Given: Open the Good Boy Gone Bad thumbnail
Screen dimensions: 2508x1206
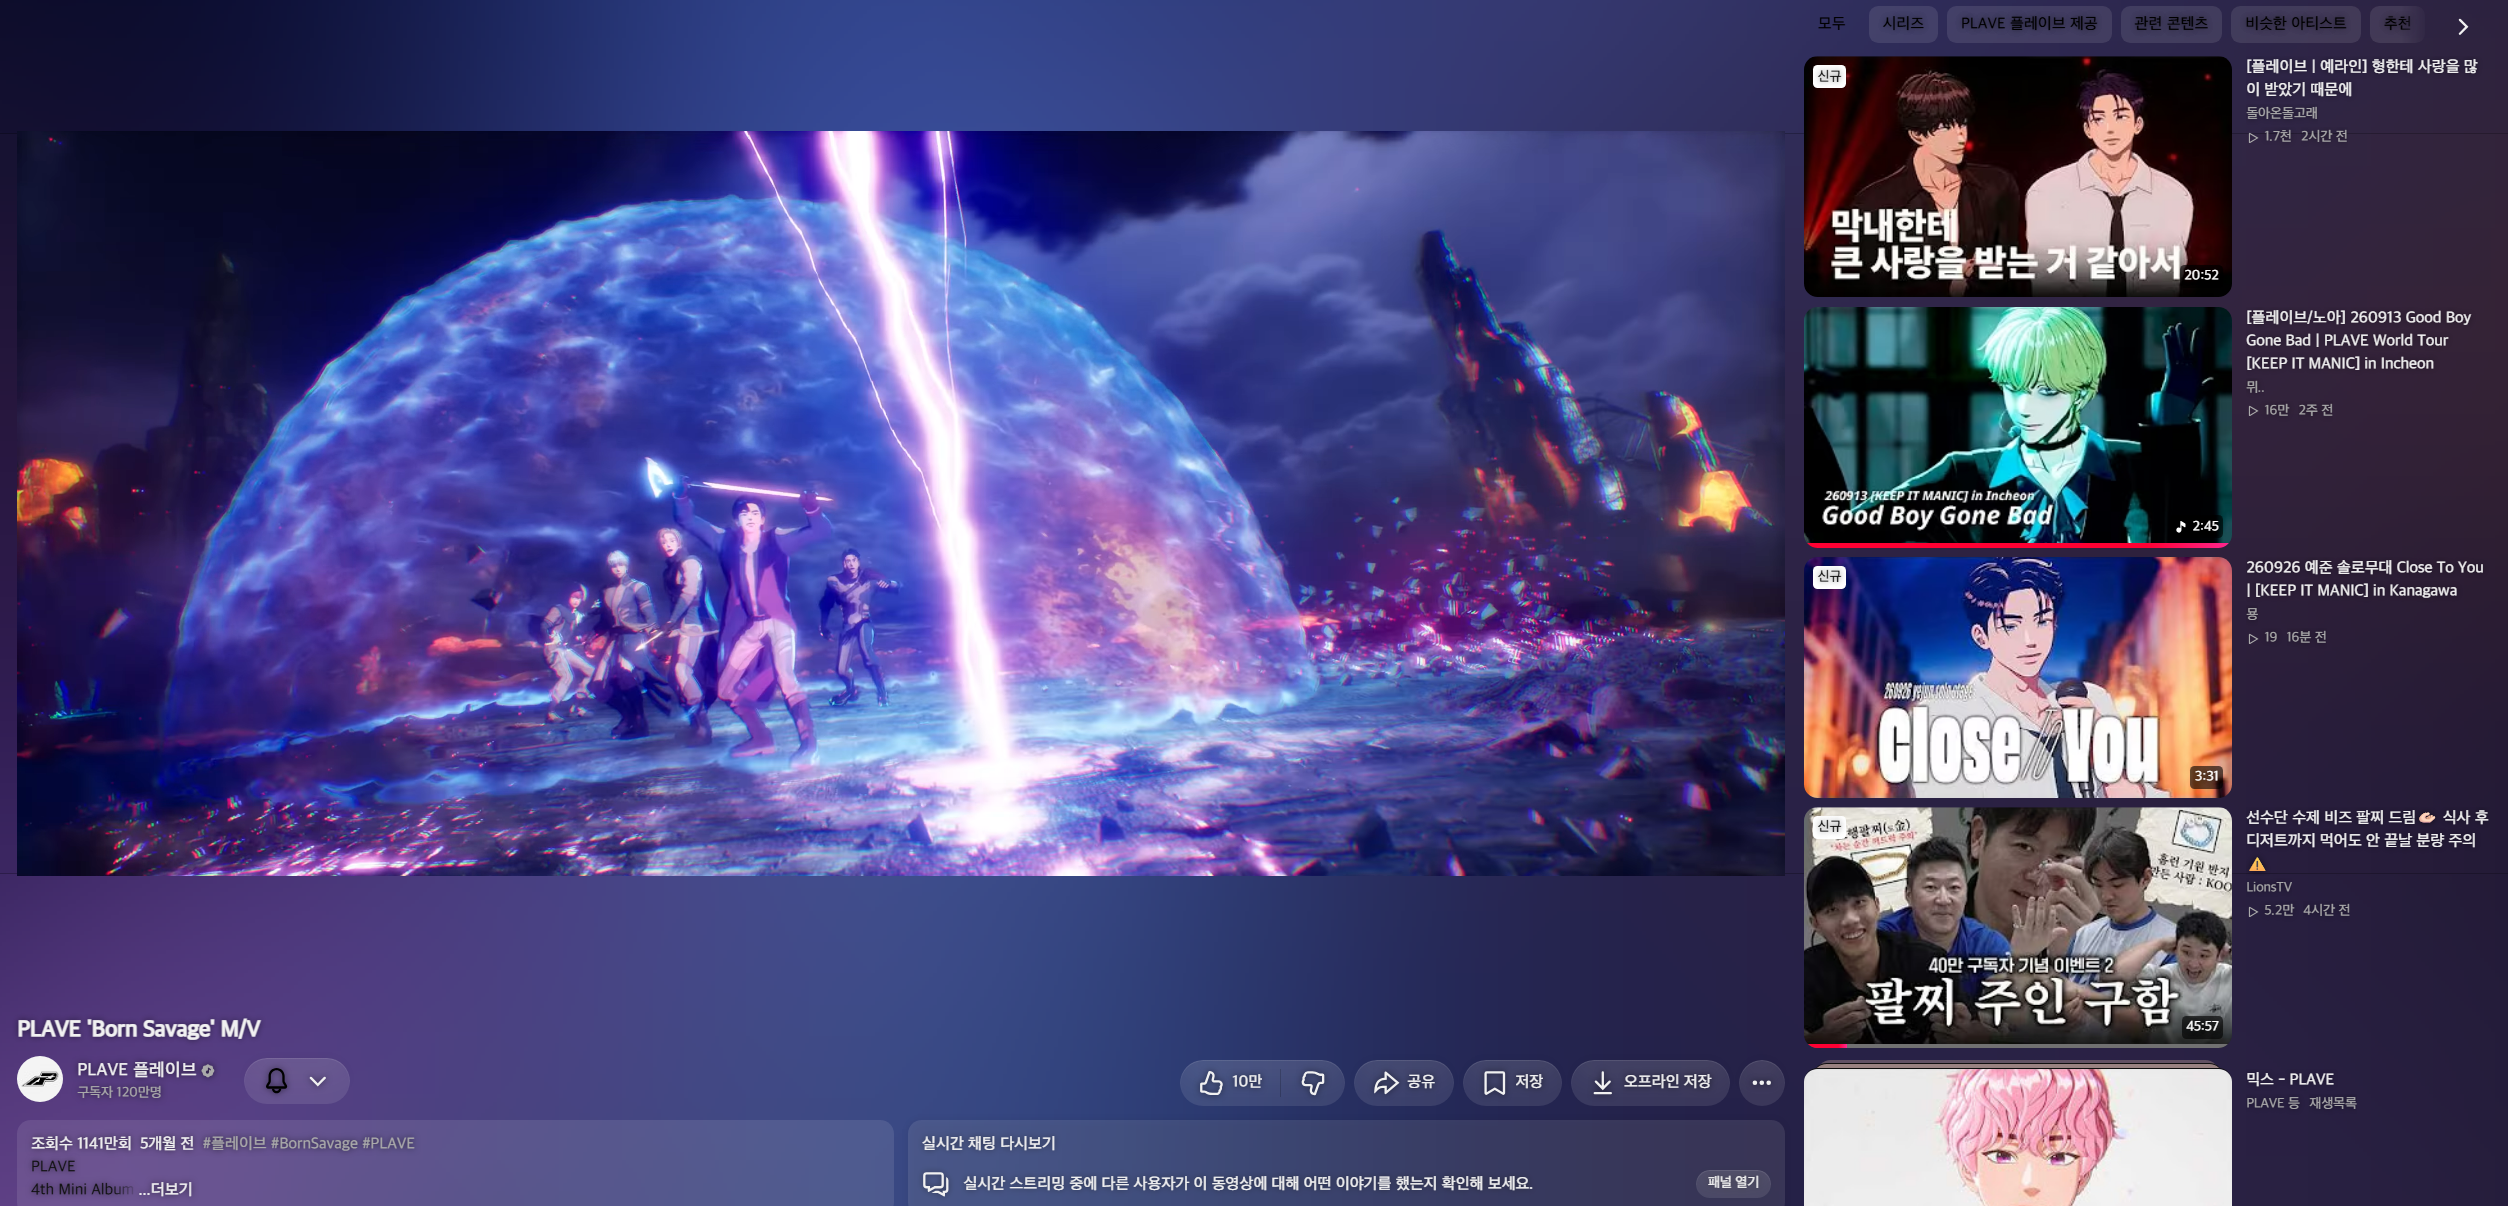Looking at the screenshot, I should tap(2017, 426).
